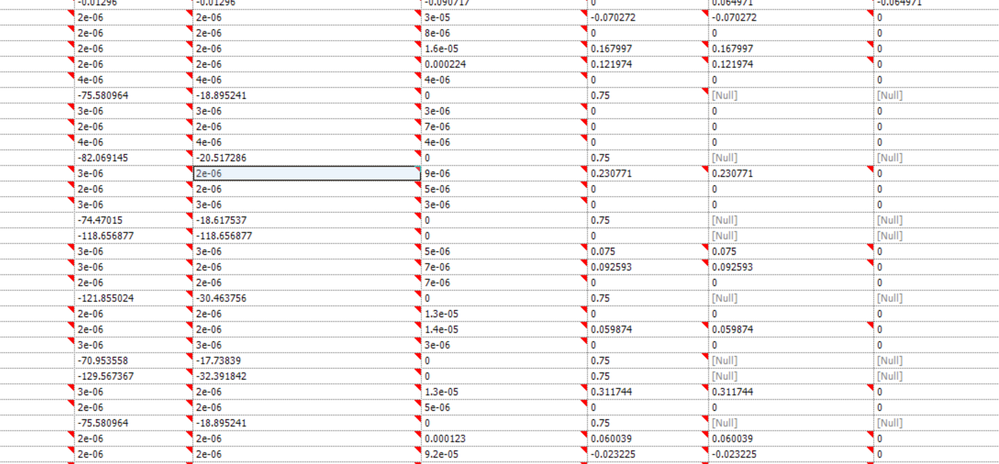The width and height of the screenshot is (999, 464).
Task: Select the -17.73839 cell
Action: tap(306, 360)
